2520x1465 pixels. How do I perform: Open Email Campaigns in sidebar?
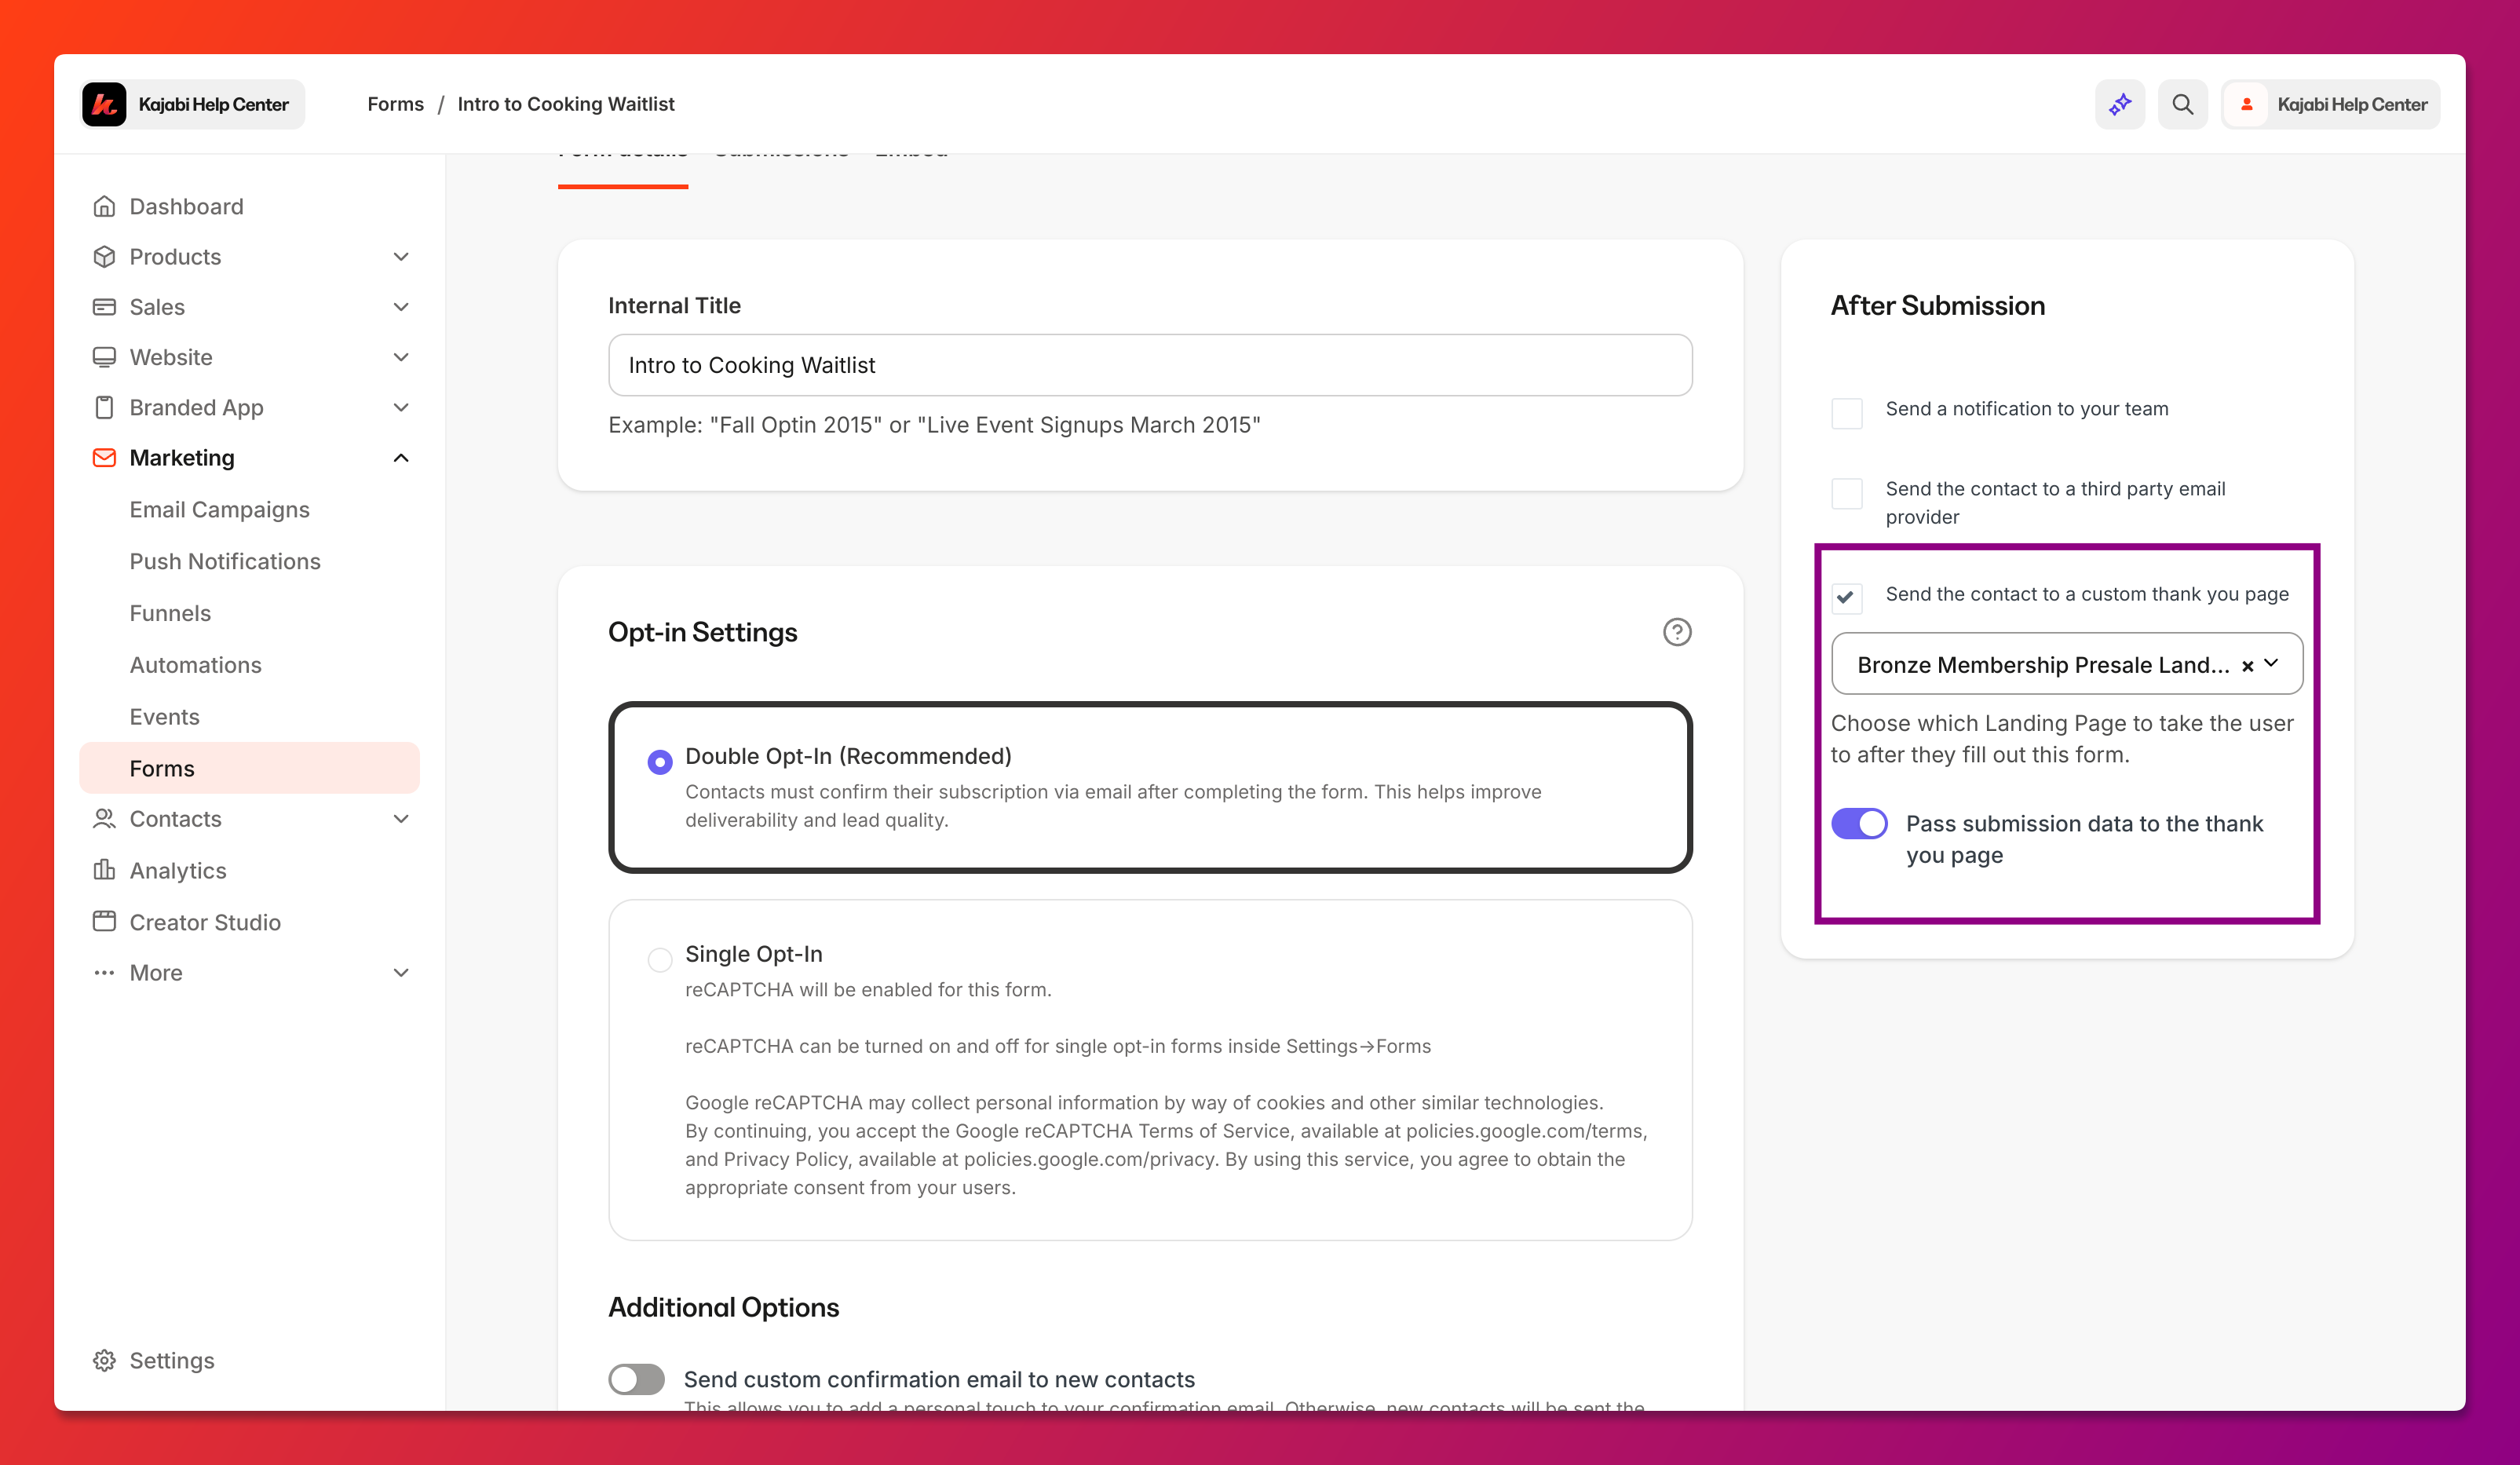219,509
